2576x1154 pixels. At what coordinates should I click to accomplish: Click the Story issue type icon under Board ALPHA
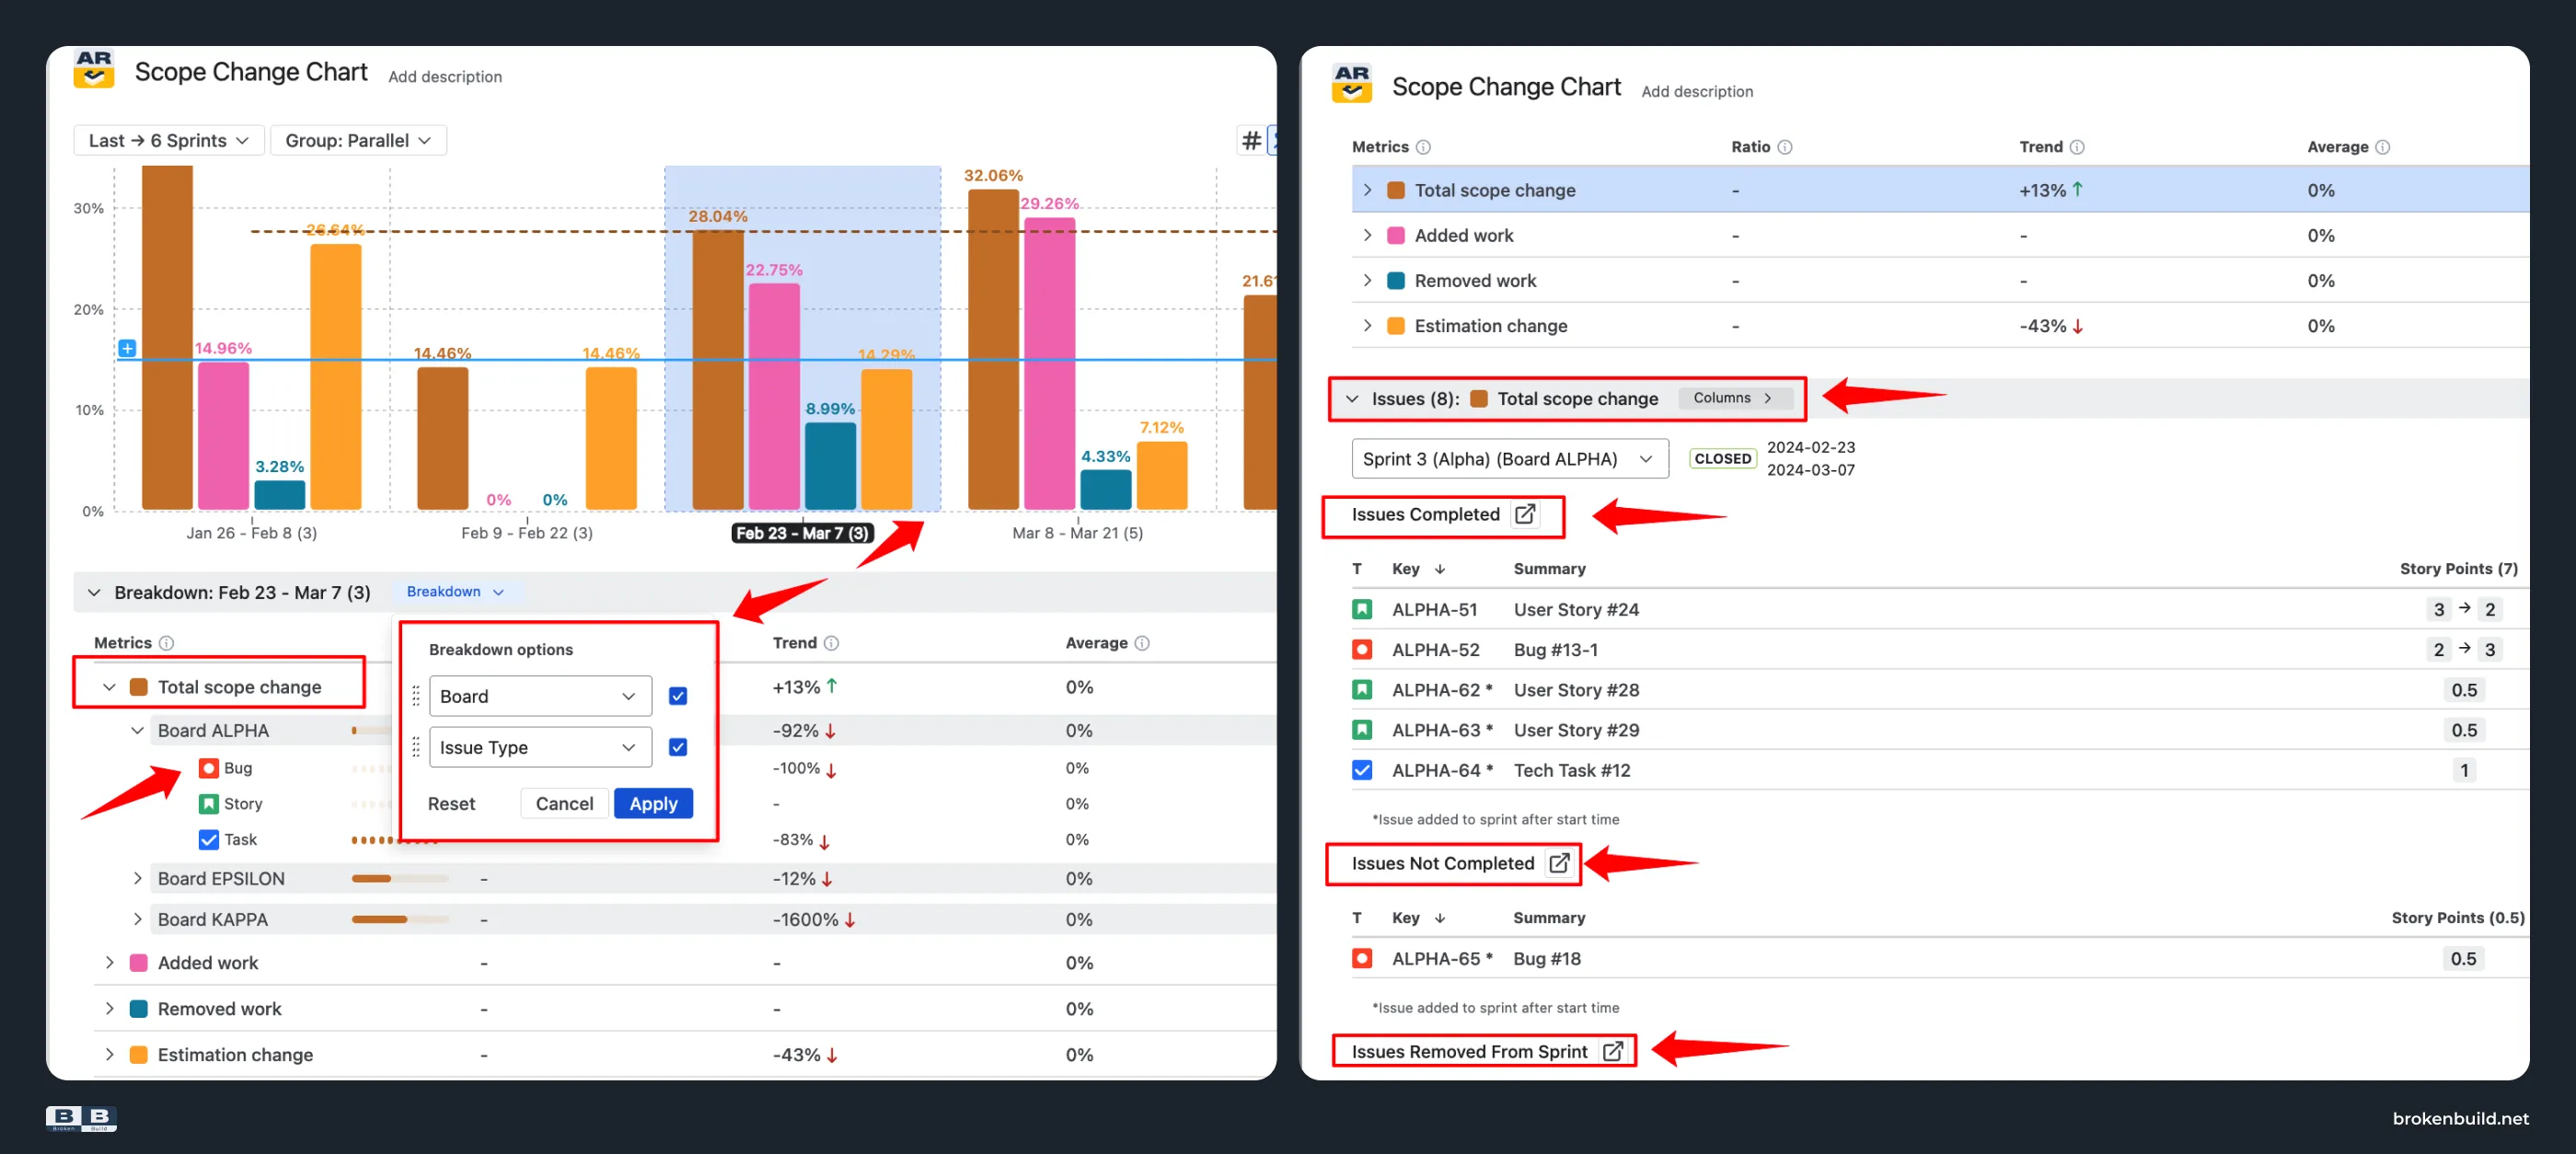(208, 804)
